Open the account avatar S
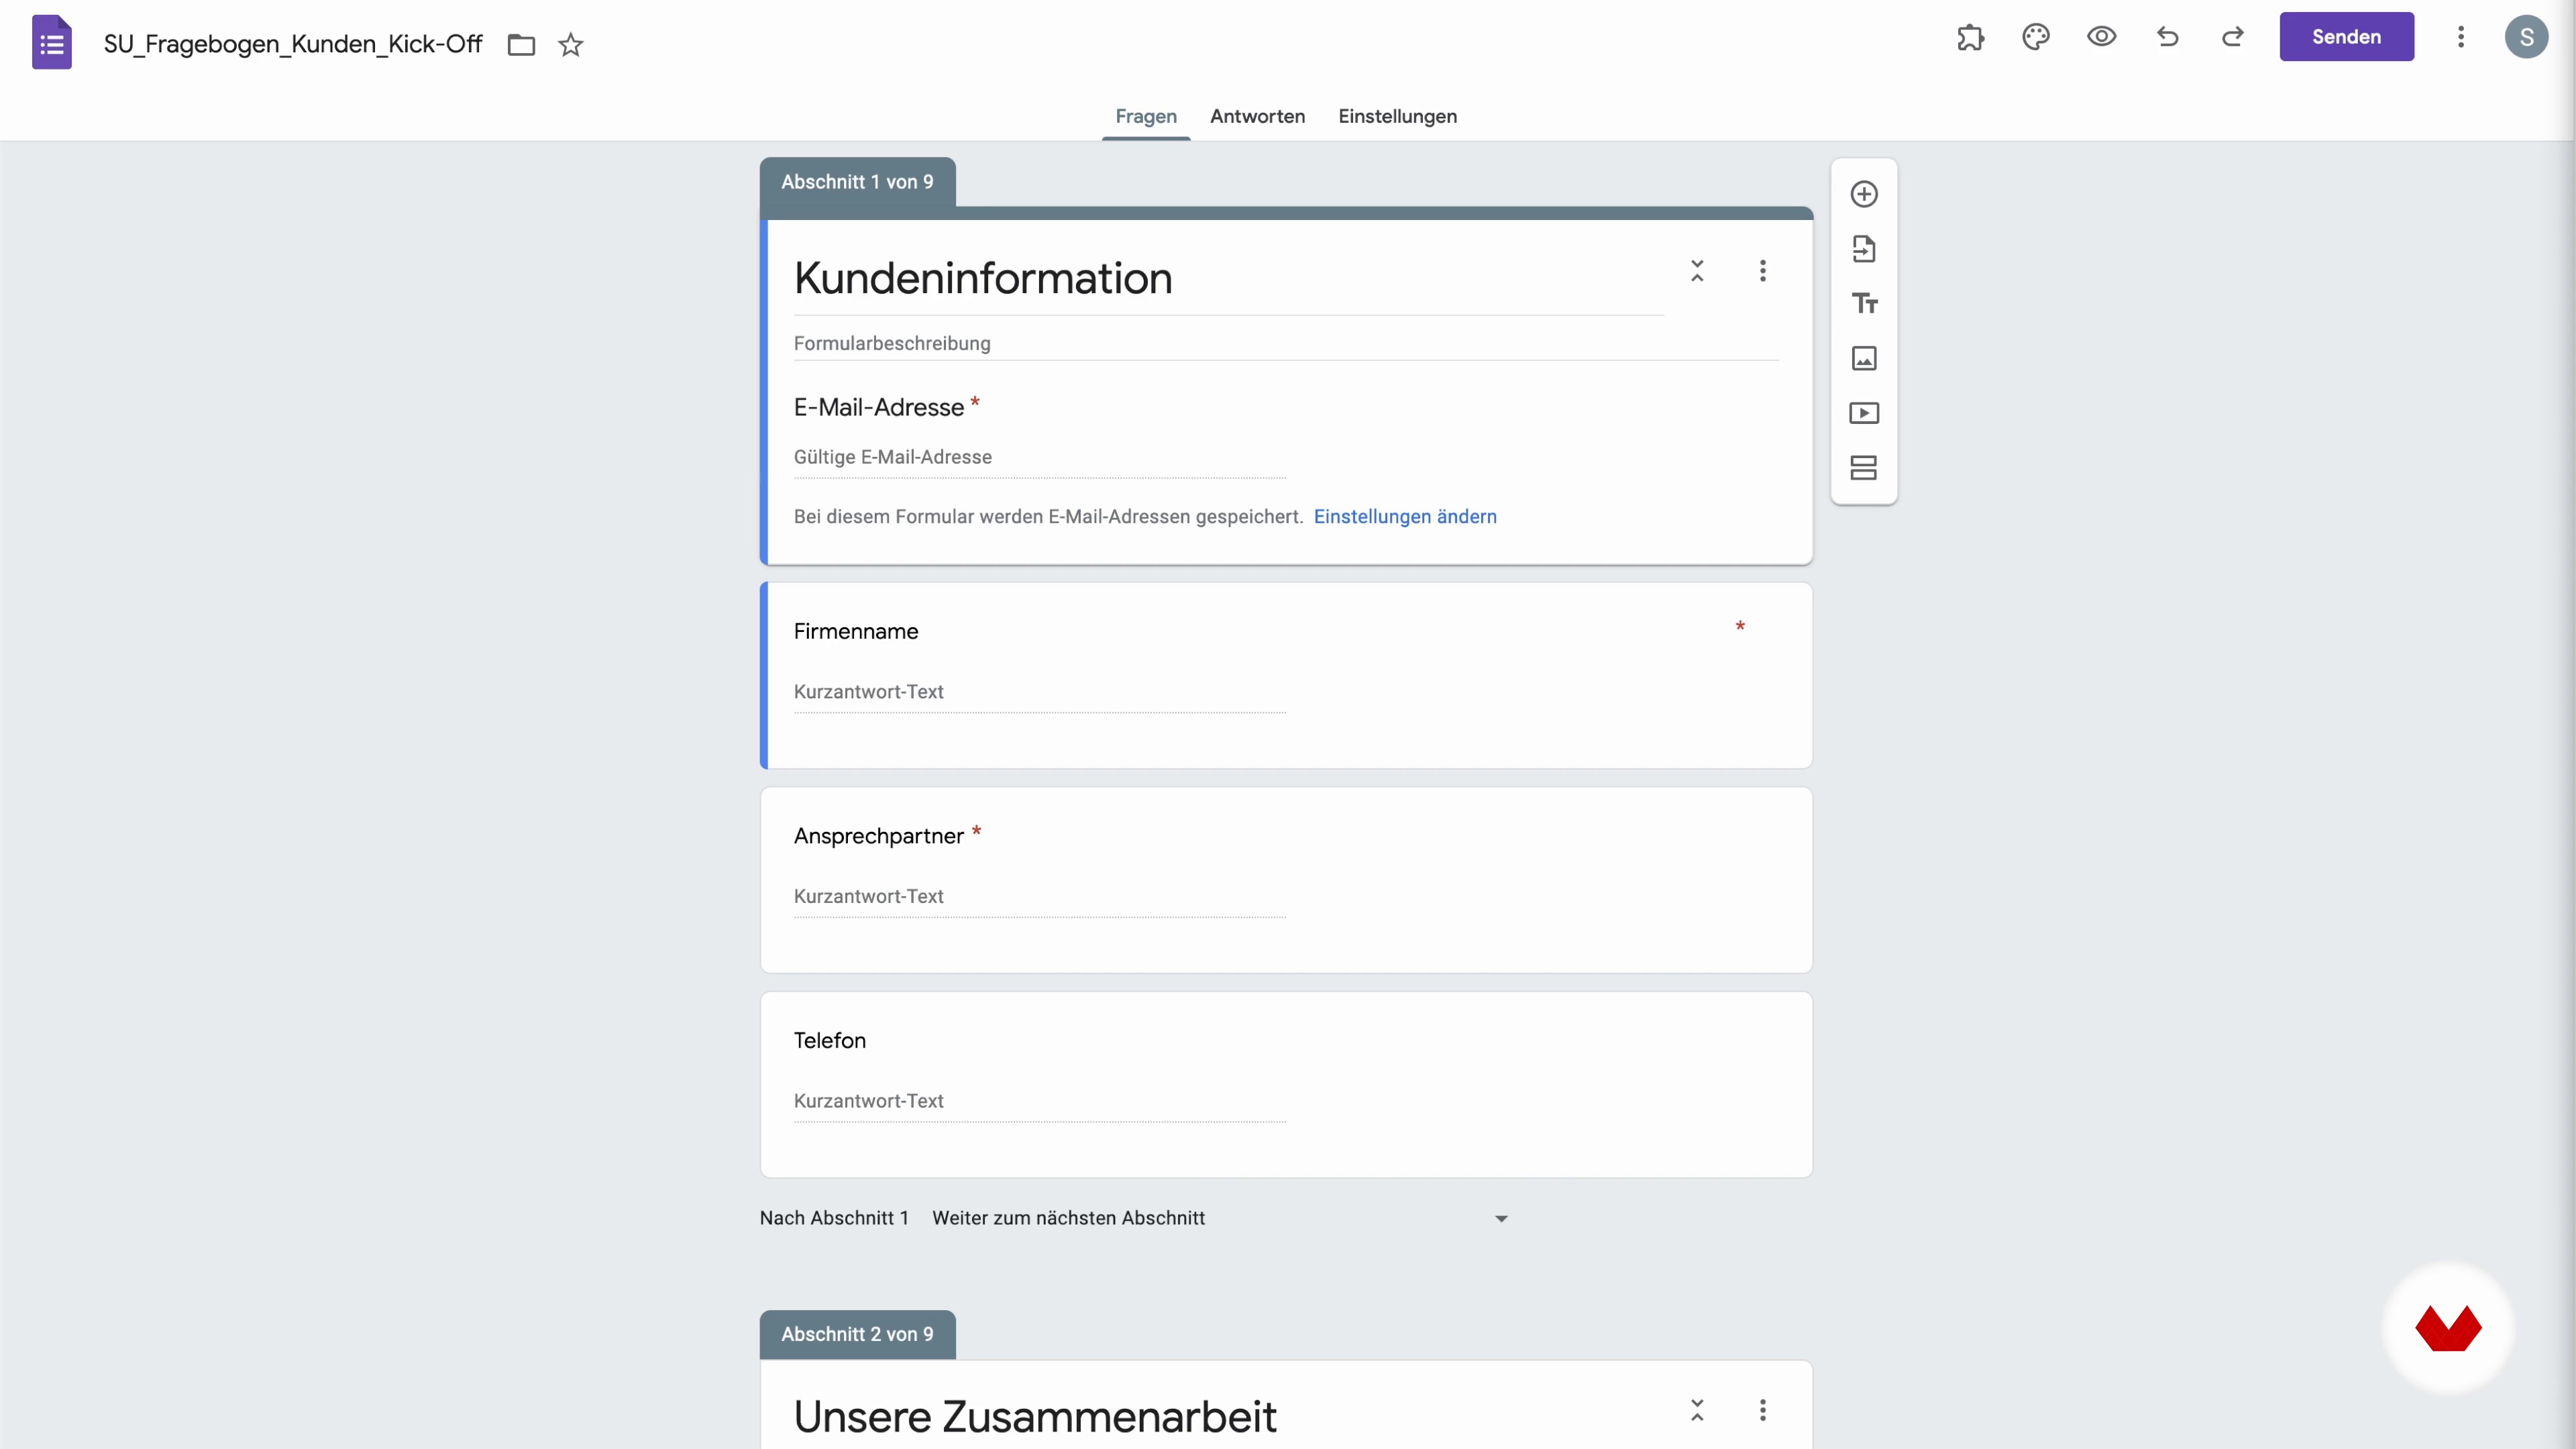 click(x=2526, y=37)
